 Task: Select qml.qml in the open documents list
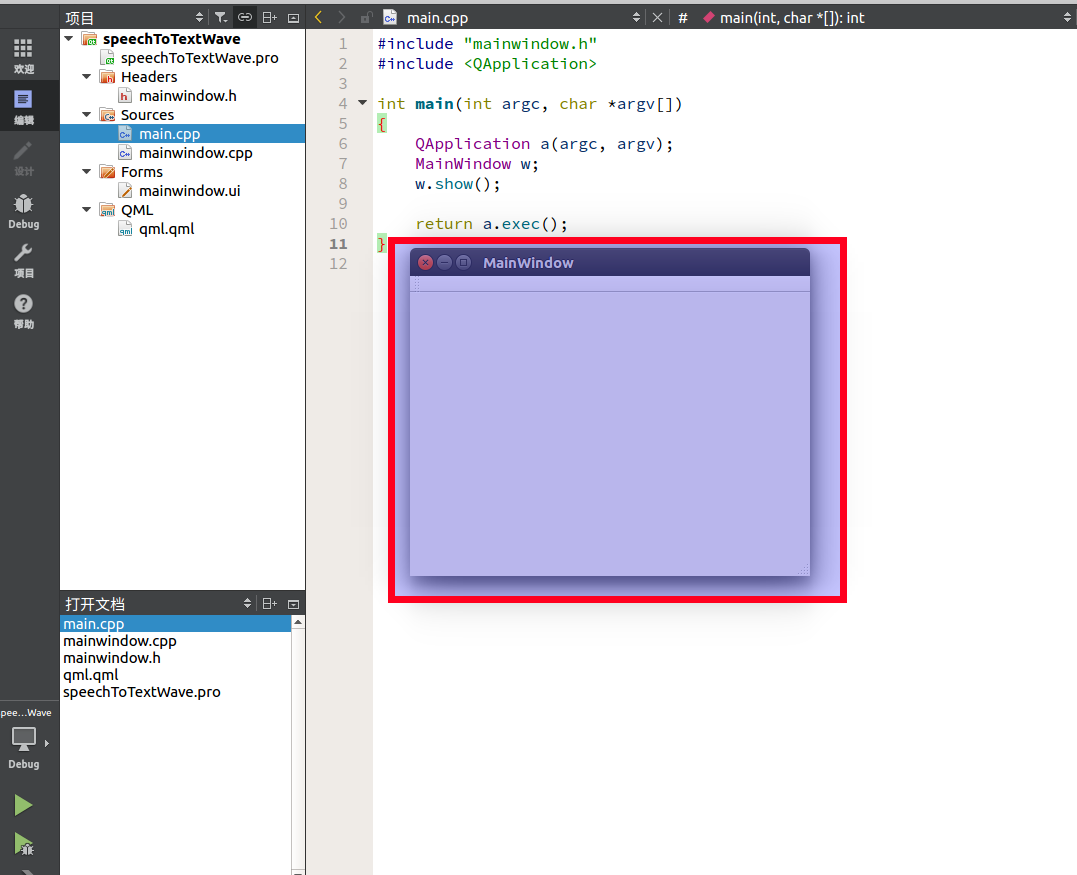(90, 675)
